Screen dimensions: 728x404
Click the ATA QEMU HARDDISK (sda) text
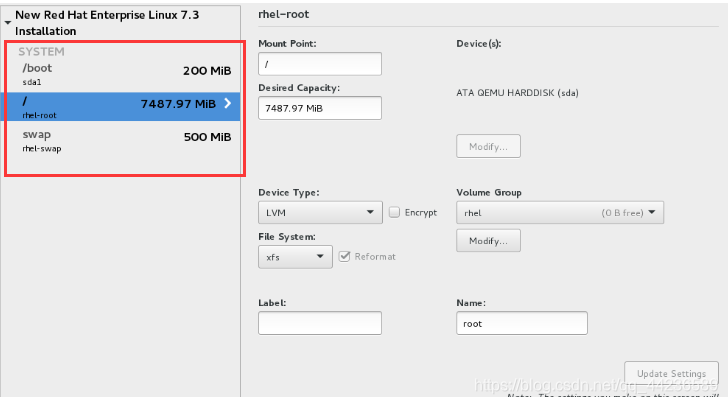point(517,93)
